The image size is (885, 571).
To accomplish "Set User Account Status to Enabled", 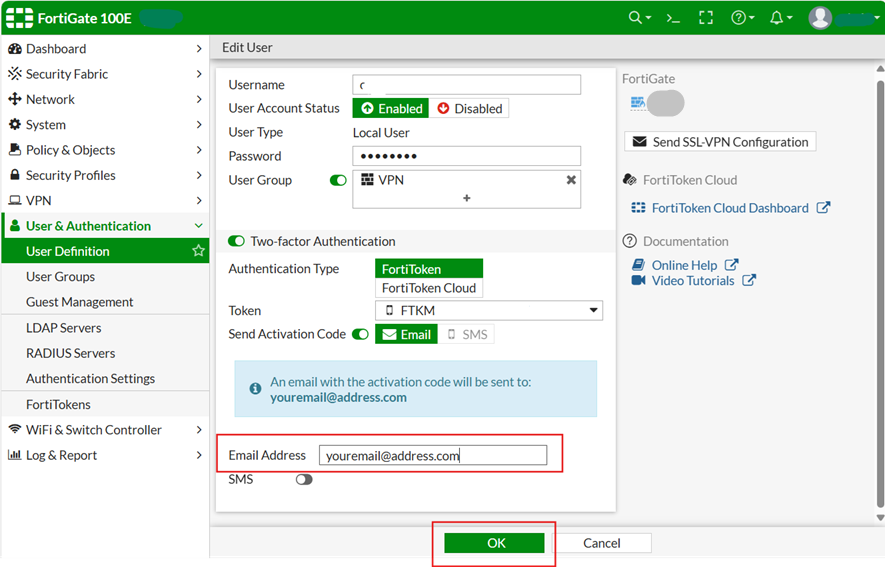I will coord(391,108).
